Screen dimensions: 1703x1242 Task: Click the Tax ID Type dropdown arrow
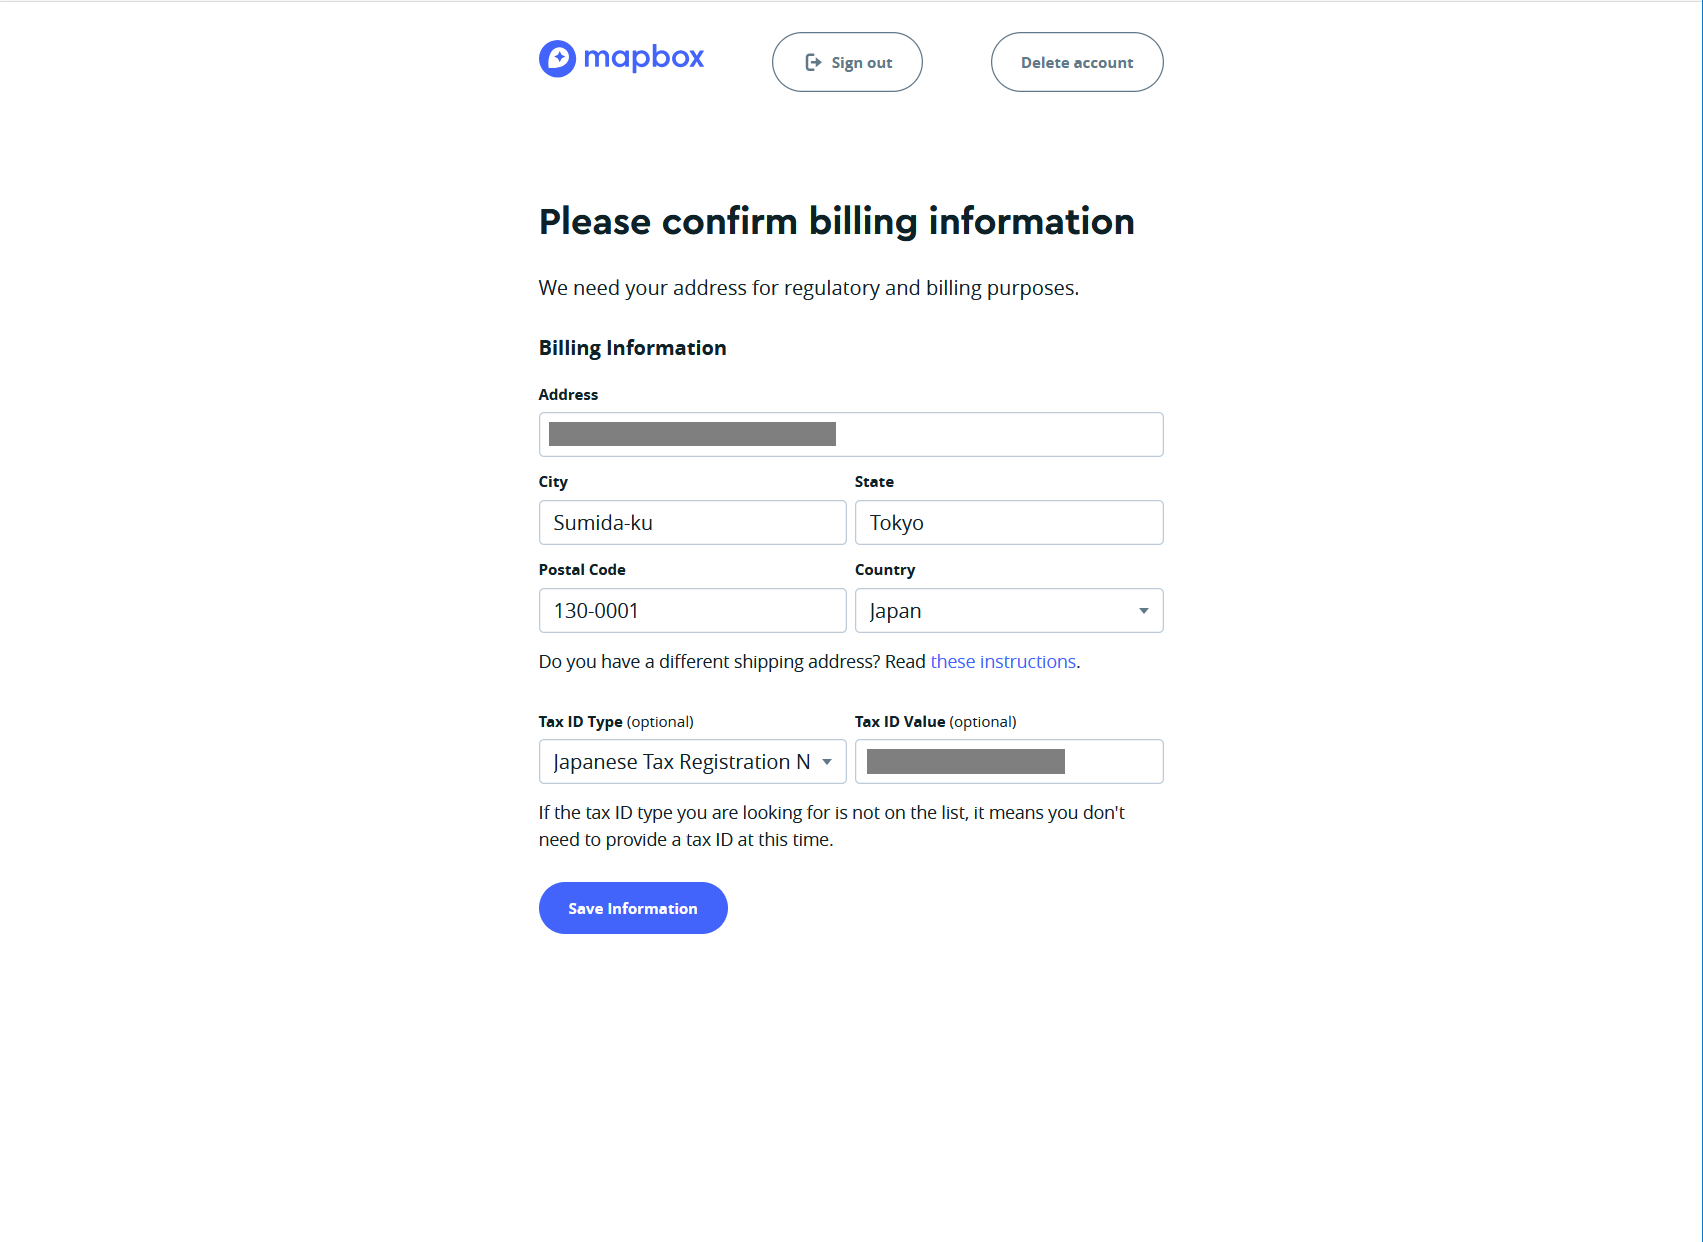(x=827, y=762)
